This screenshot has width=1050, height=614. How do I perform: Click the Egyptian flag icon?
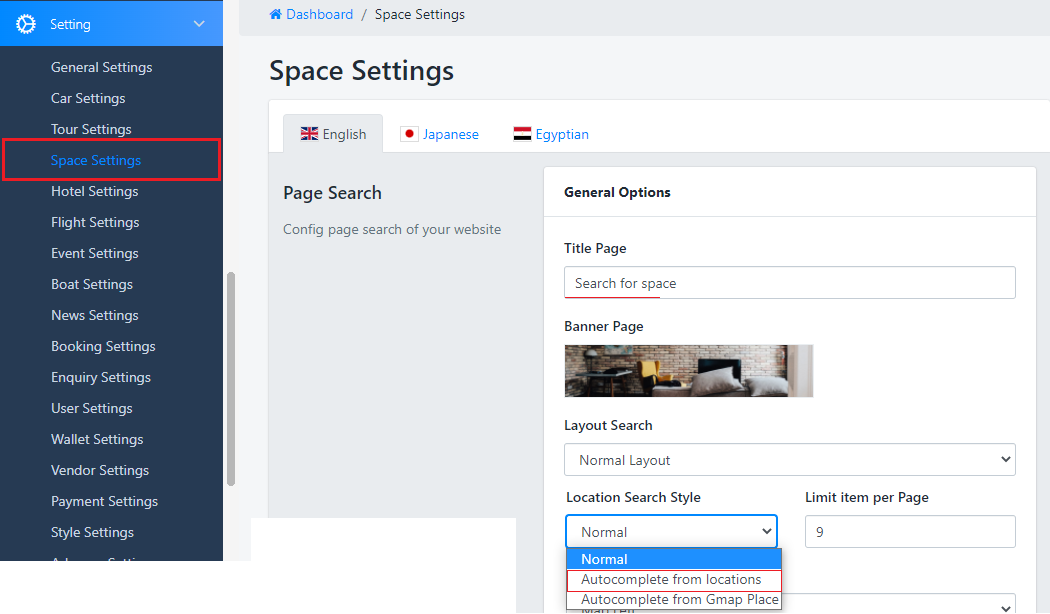click(x=522, y=134)
